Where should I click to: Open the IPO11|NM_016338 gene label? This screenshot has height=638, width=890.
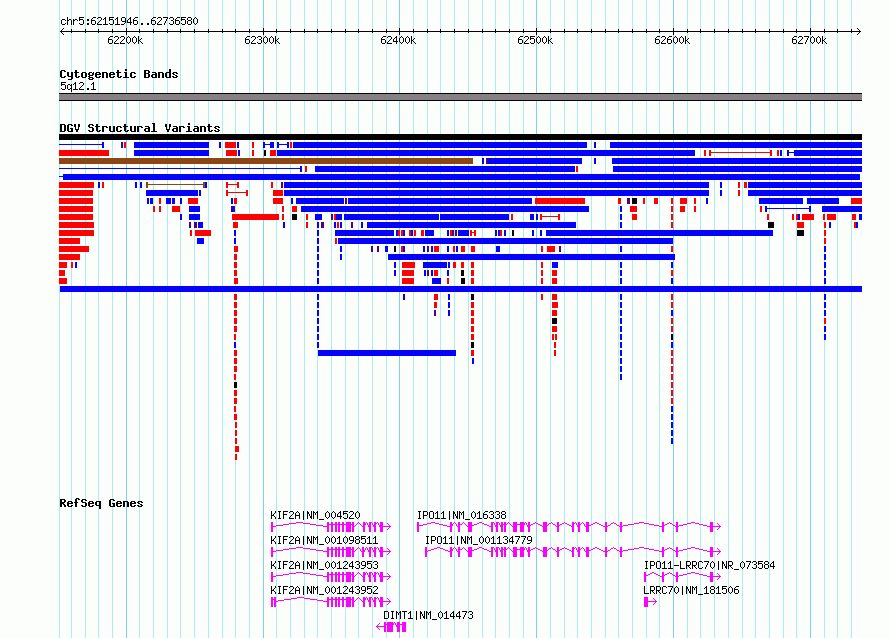pos(461,515)
